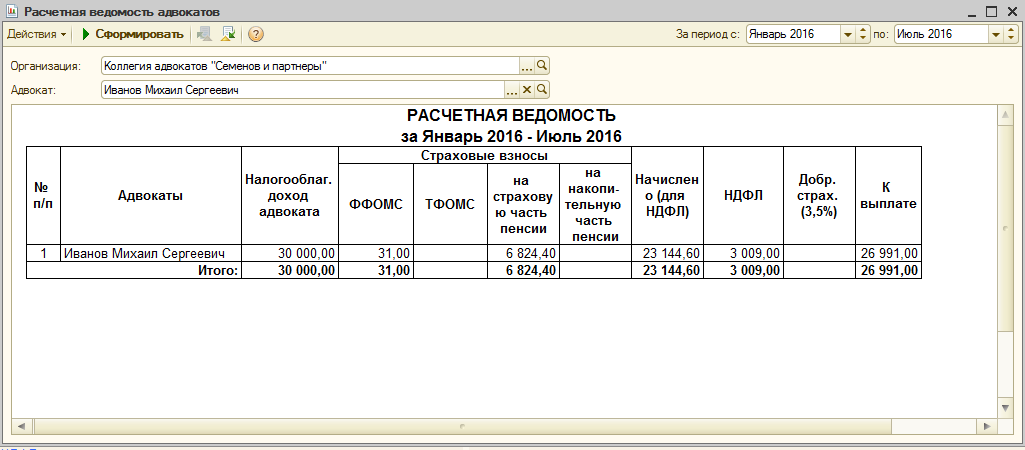Click the horizontal scrollbar right arrow

[x=986, y=426]
